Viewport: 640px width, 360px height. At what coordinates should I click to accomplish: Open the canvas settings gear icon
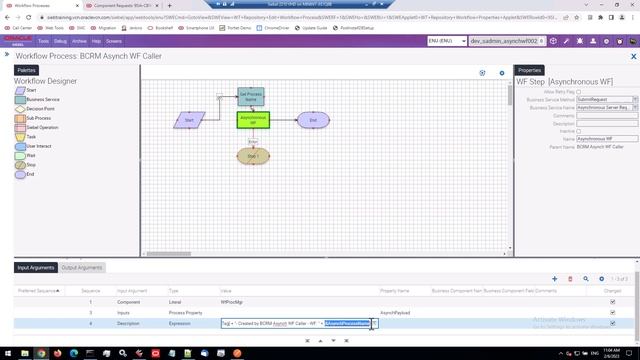click(x=502, y=73)
